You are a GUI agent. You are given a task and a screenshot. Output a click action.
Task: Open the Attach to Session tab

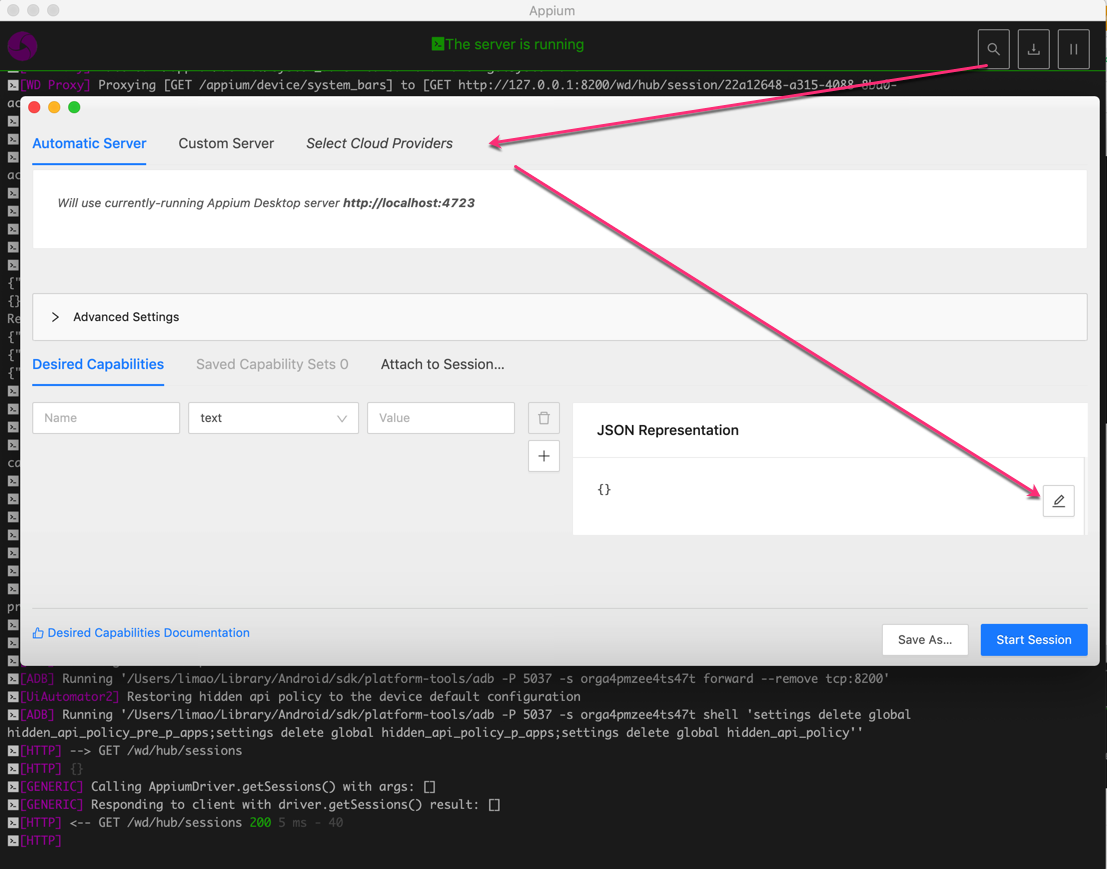pos(442,364)
